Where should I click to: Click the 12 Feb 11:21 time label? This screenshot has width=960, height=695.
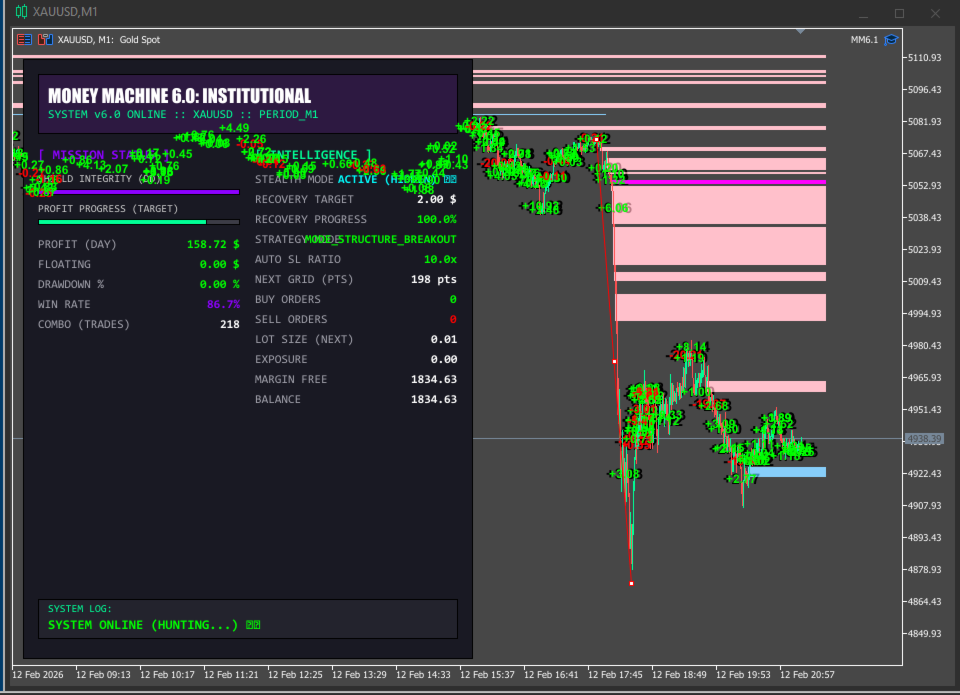click(x=231, y=675)
